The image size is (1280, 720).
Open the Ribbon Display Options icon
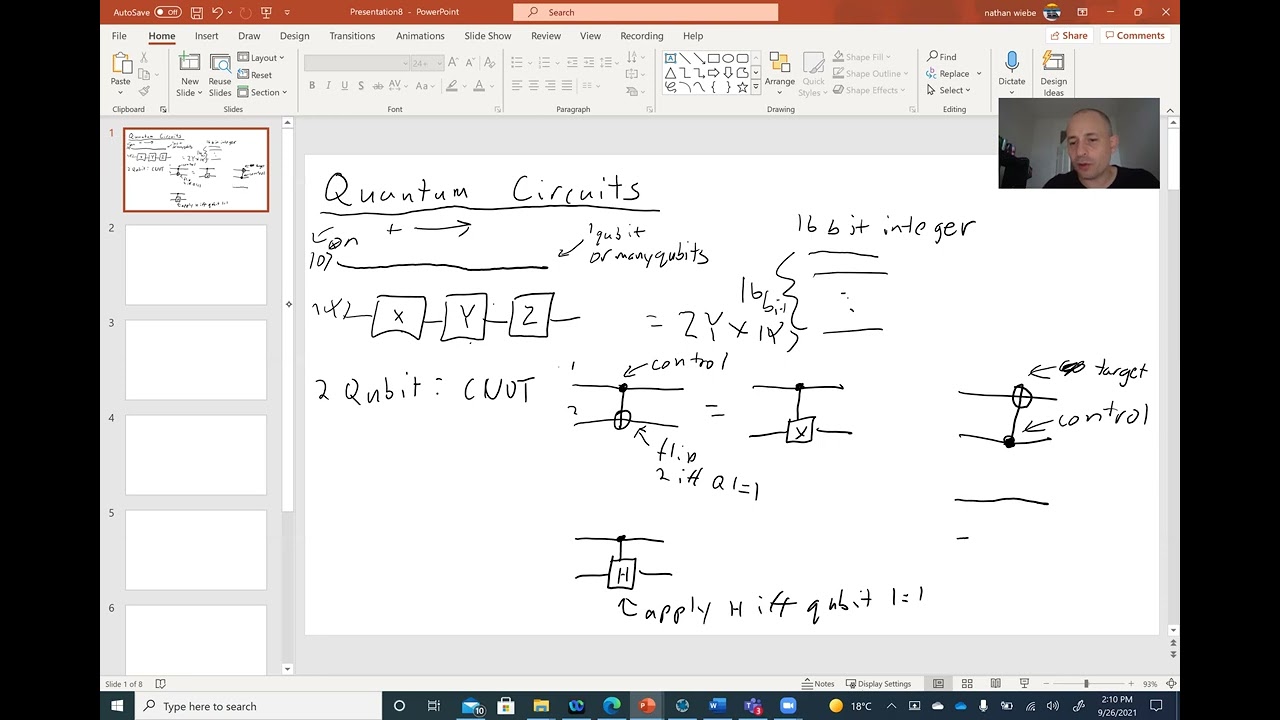(1082, 12)
